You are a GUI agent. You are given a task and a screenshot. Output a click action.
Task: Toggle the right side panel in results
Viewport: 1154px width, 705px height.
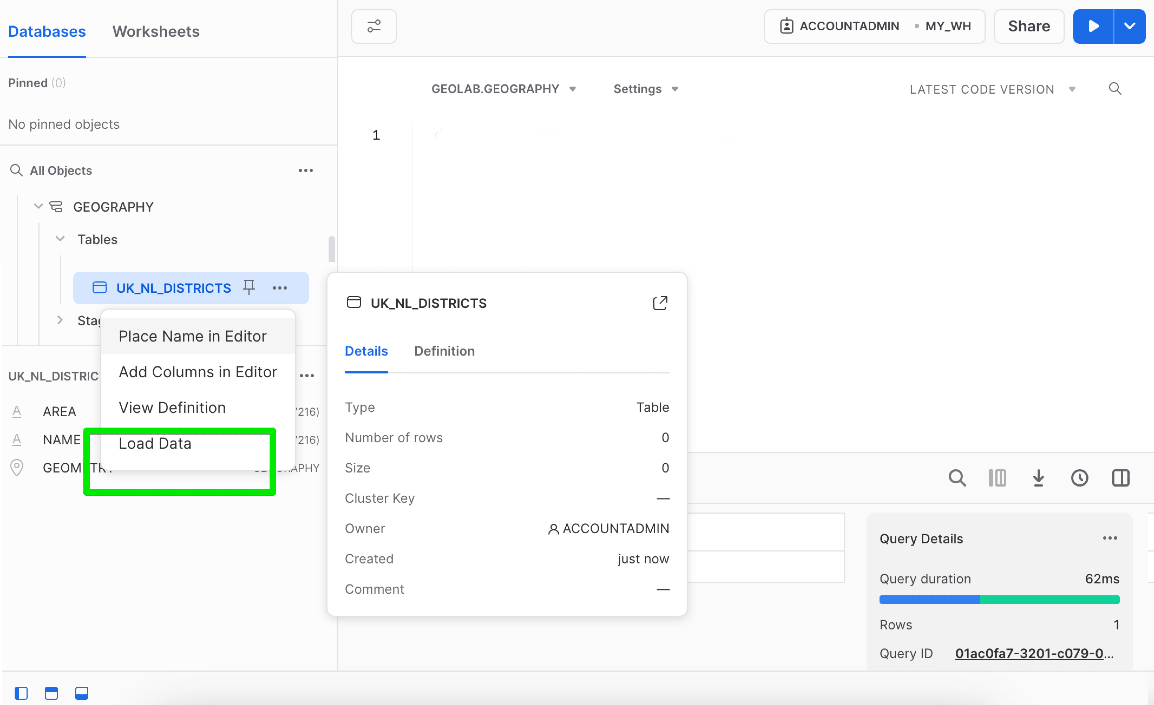(x=1121, y=478)
